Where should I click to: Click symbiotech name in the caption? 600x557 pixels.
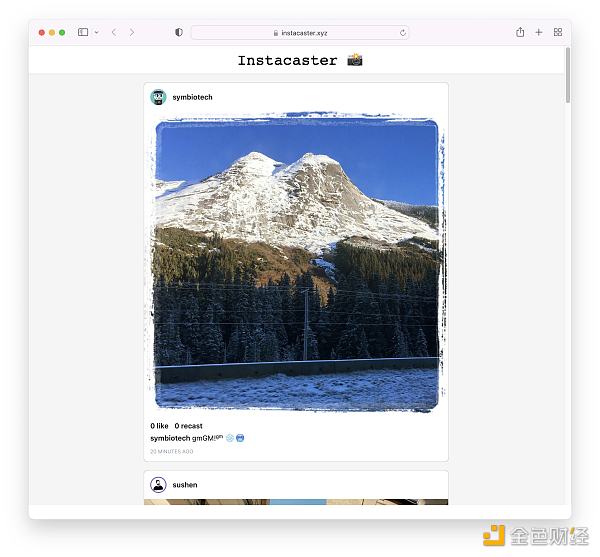pos(170,438)
